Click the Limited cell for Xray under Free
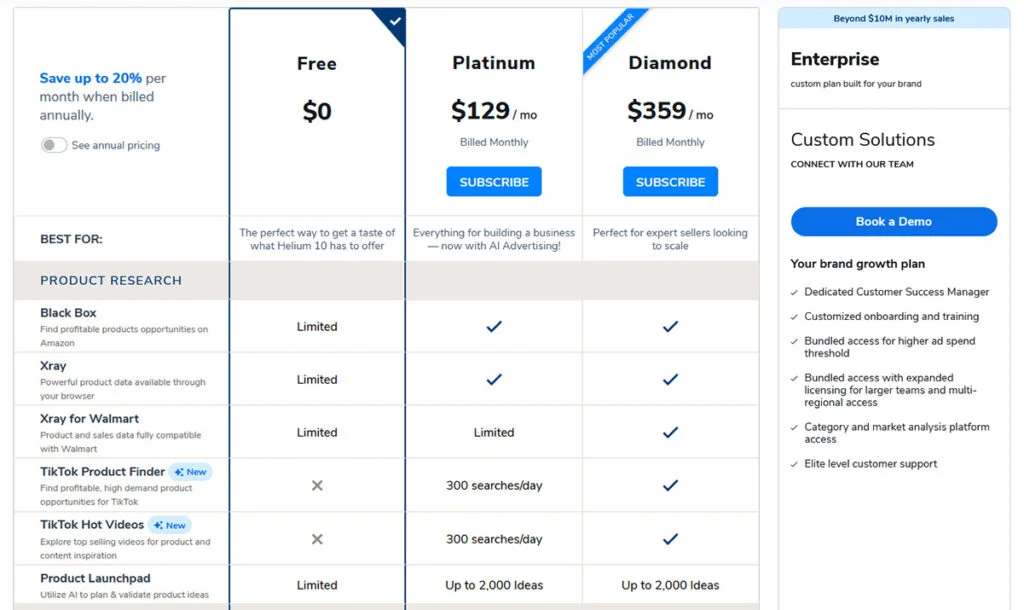Viewport: 1024px width, 610px height. 317,379
